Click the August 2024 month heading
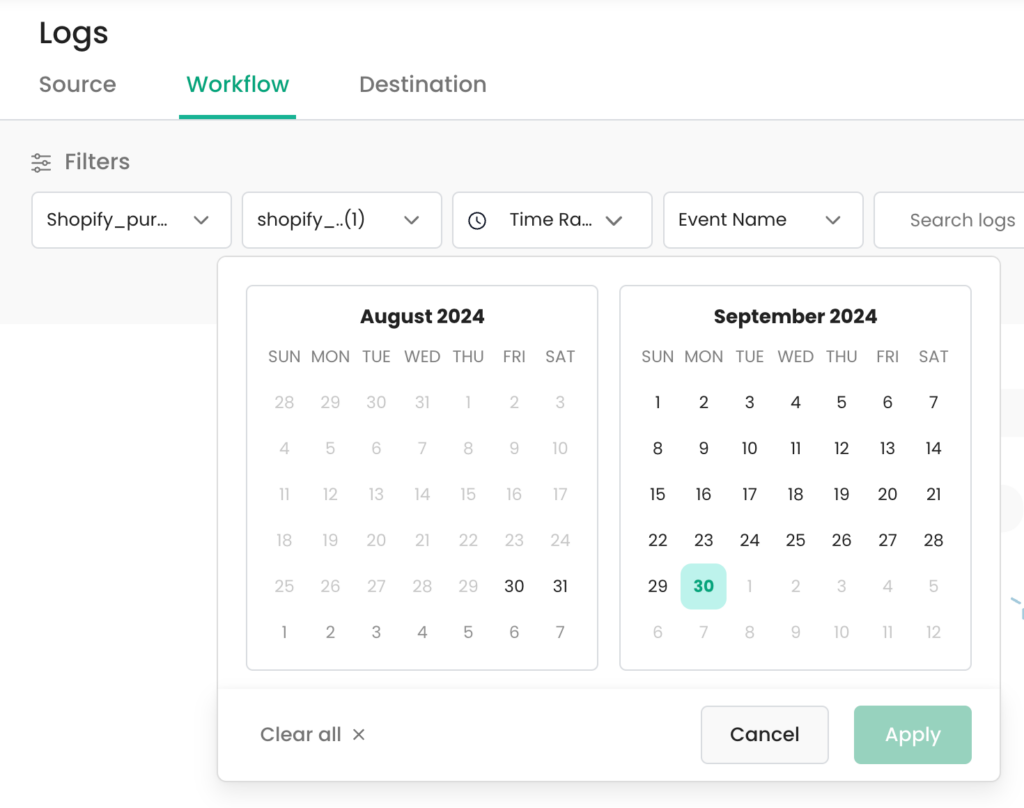The width and height of the screenshot is (1024, 808). click(x=422, y=316)
